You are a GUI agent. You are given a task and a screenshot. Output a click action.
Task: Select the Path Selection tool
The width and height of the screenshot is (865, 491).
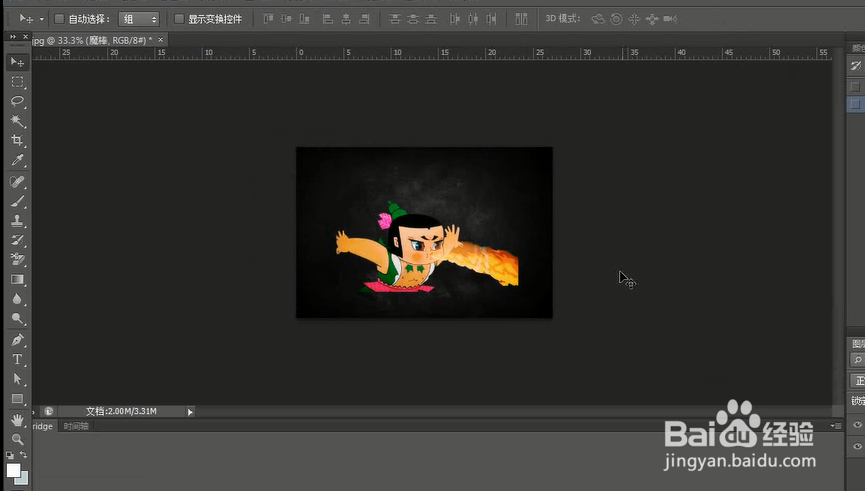[x=17, y=378]
